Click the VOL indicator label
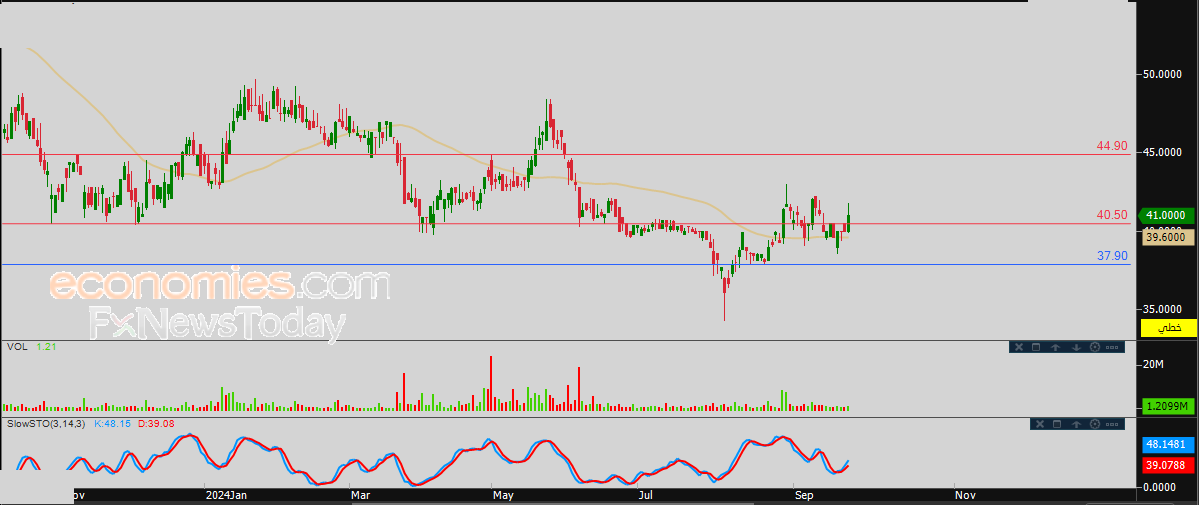Viewport: 1199px width, 505px height. click(x=16, y=347)
